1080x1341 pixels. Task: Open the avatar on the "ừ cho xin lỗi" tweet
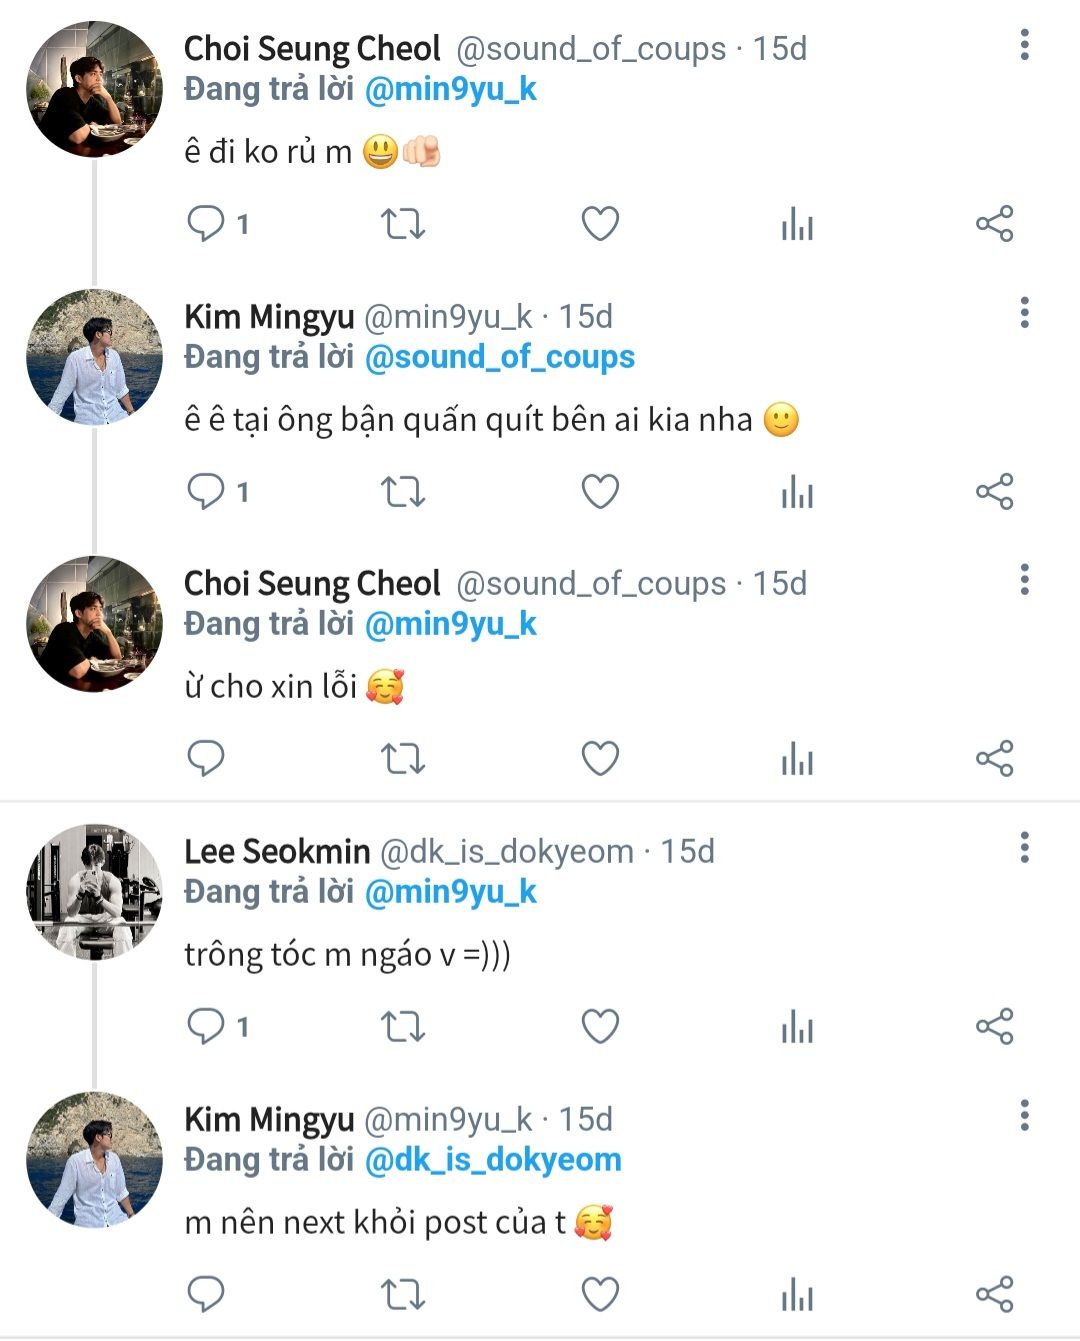click(94, 624)
